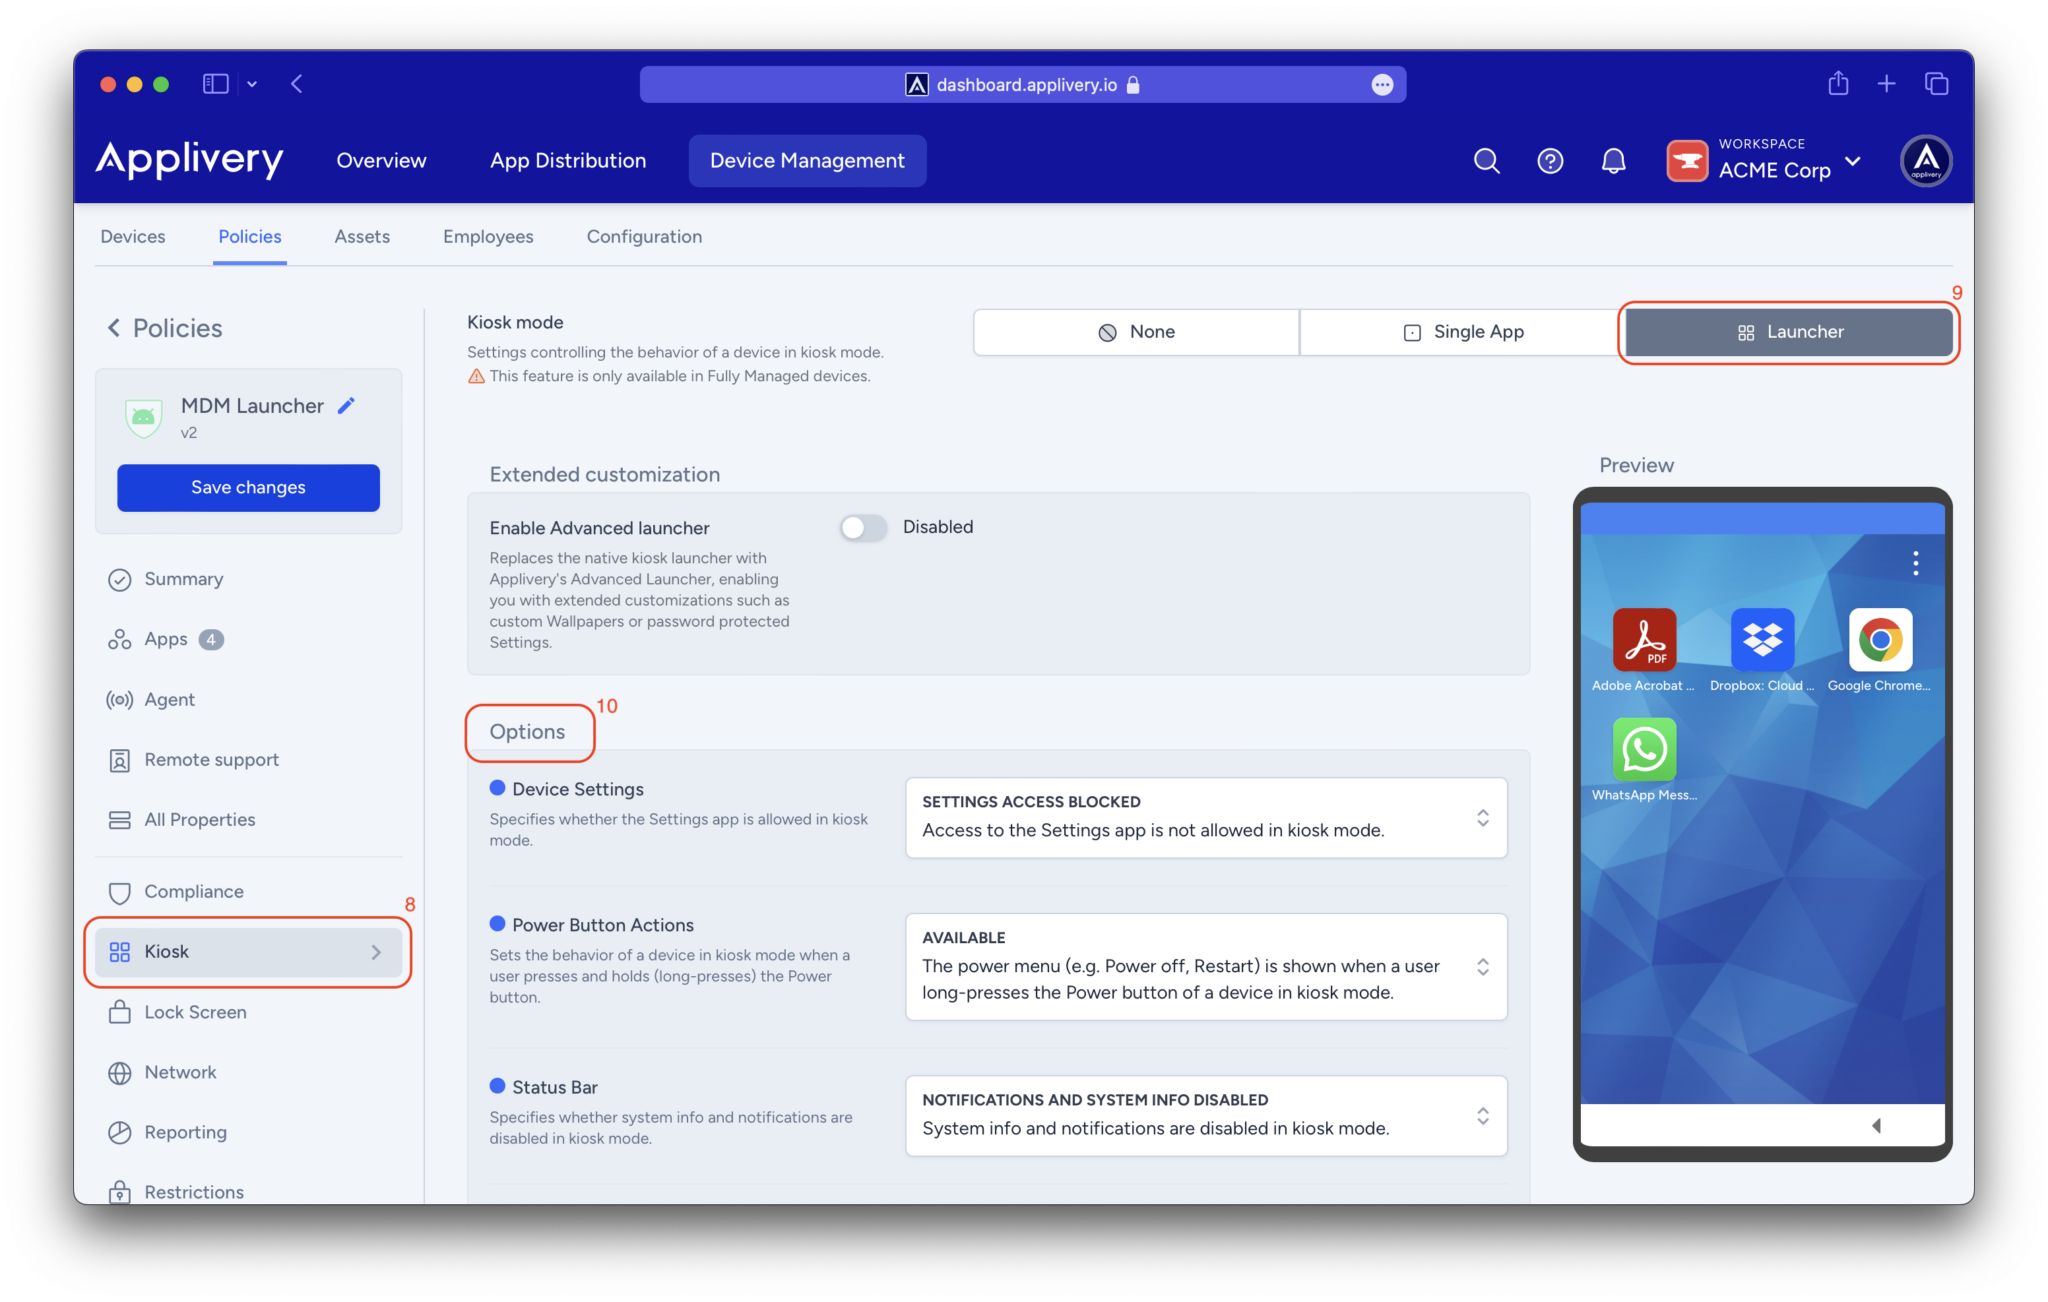2048x1302 pixels.
Task: Click the pencil icon next to MDM Launcher
Action: pos(346,405)
